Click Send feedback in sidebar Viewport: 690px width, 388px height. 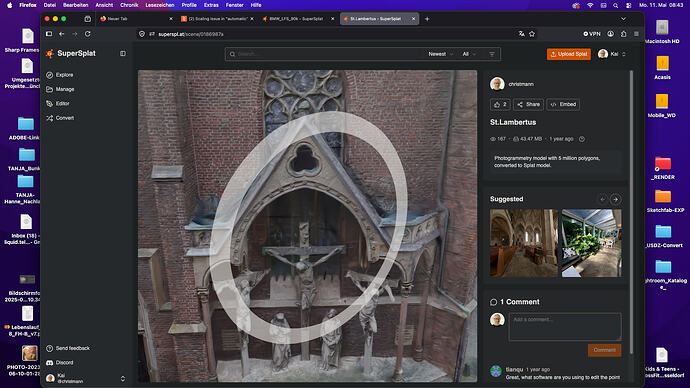(x=68, y=348)
